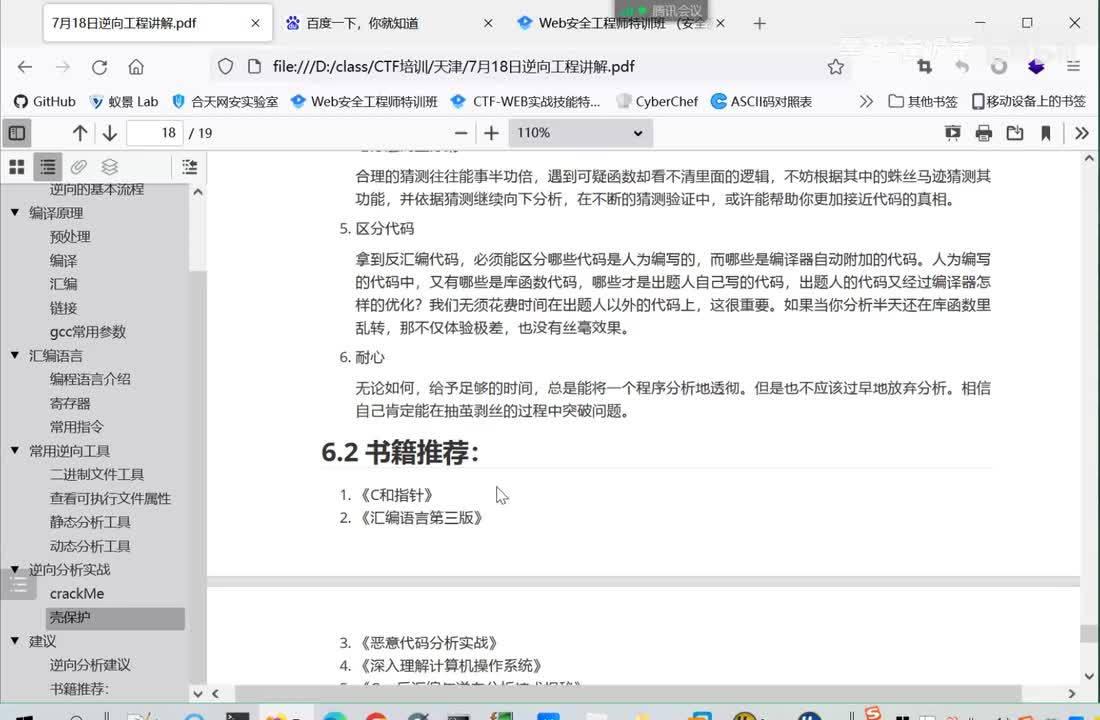
Task: Click the address bar file URL
Action: (453, 67)
